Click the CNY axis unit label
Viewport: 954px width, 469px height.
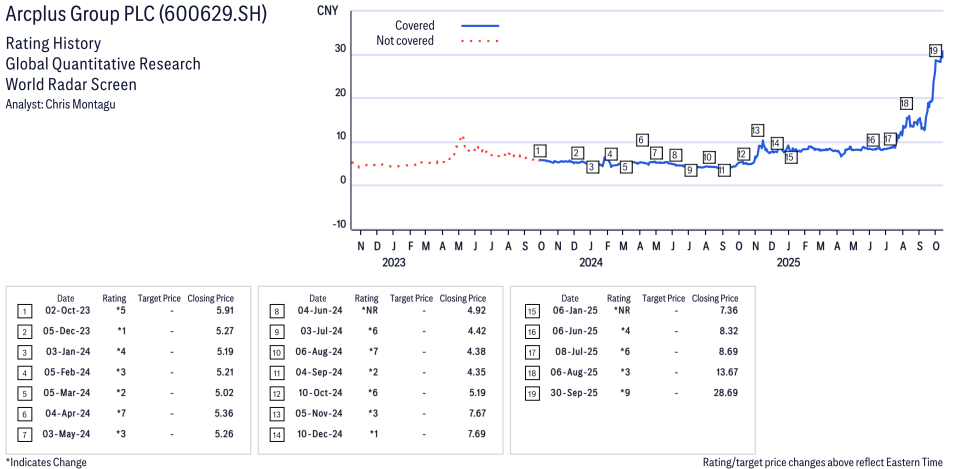(326, 10)
